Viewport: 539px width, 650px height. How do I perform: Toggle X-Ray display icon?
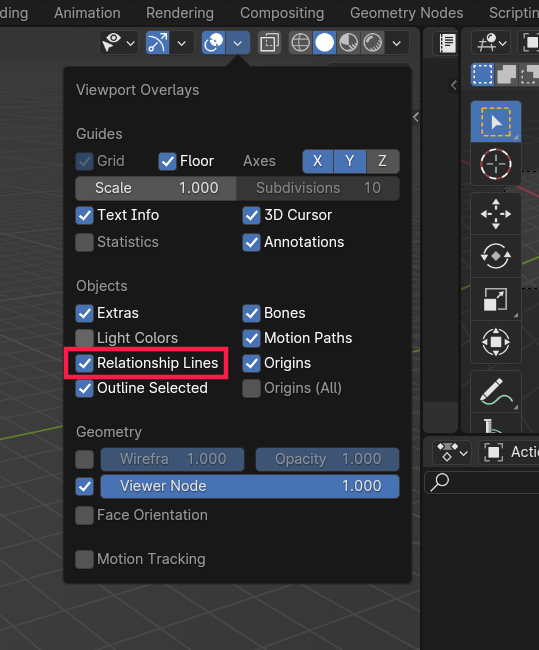click(269, 43)
